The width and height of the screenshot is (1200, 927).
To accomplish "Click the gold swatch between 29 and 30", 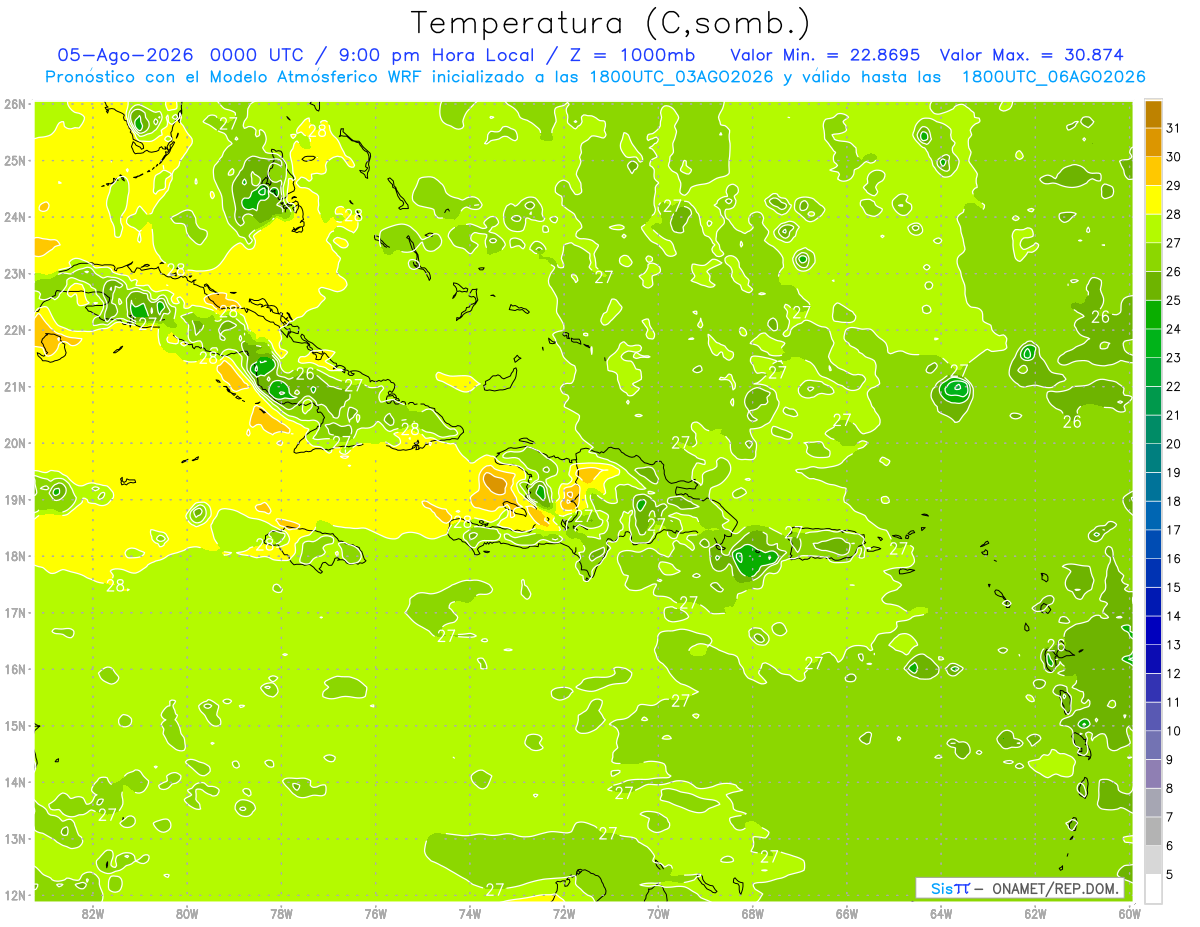I will [1153, 171].
